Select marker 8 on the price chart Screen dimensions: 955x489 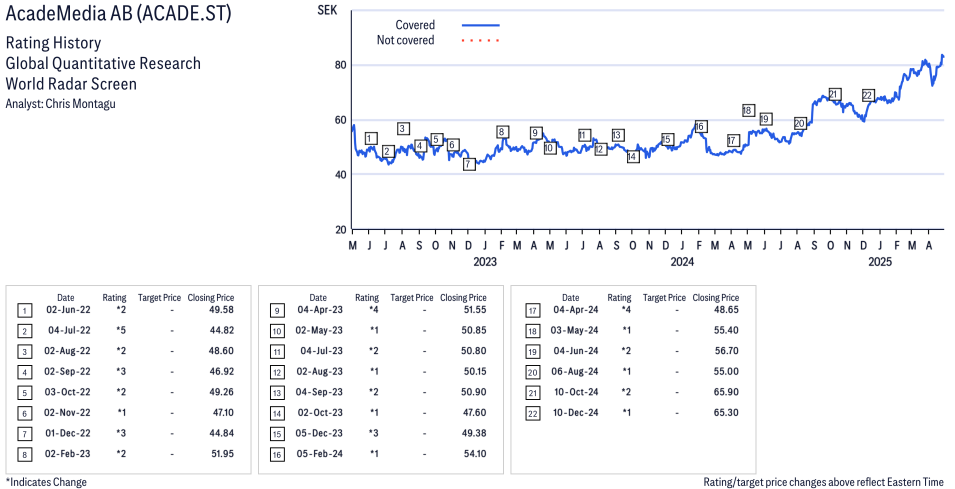pyautogui.click(x=502, y=132)
